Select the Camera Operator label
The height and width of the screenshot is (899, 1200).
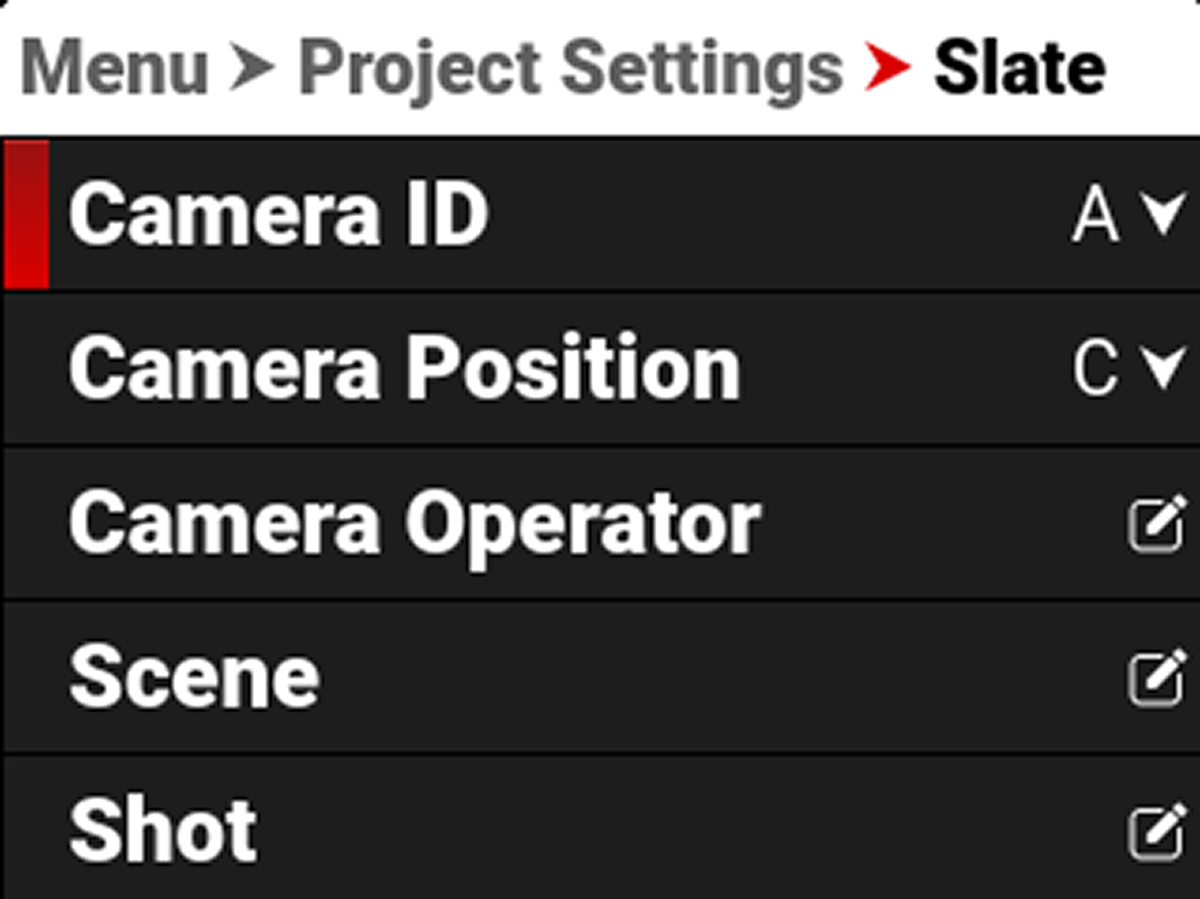[414, 523]
